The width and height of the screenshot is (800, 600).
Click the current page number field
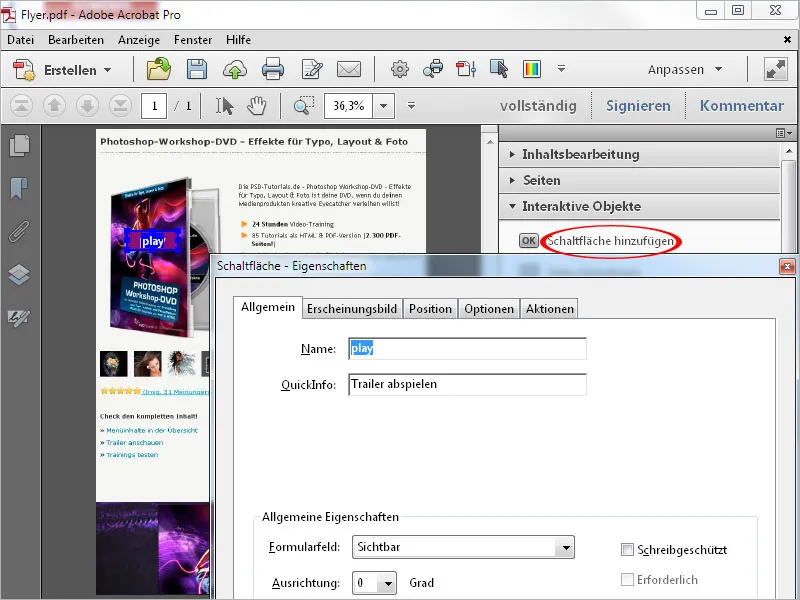tap(154, 106)
